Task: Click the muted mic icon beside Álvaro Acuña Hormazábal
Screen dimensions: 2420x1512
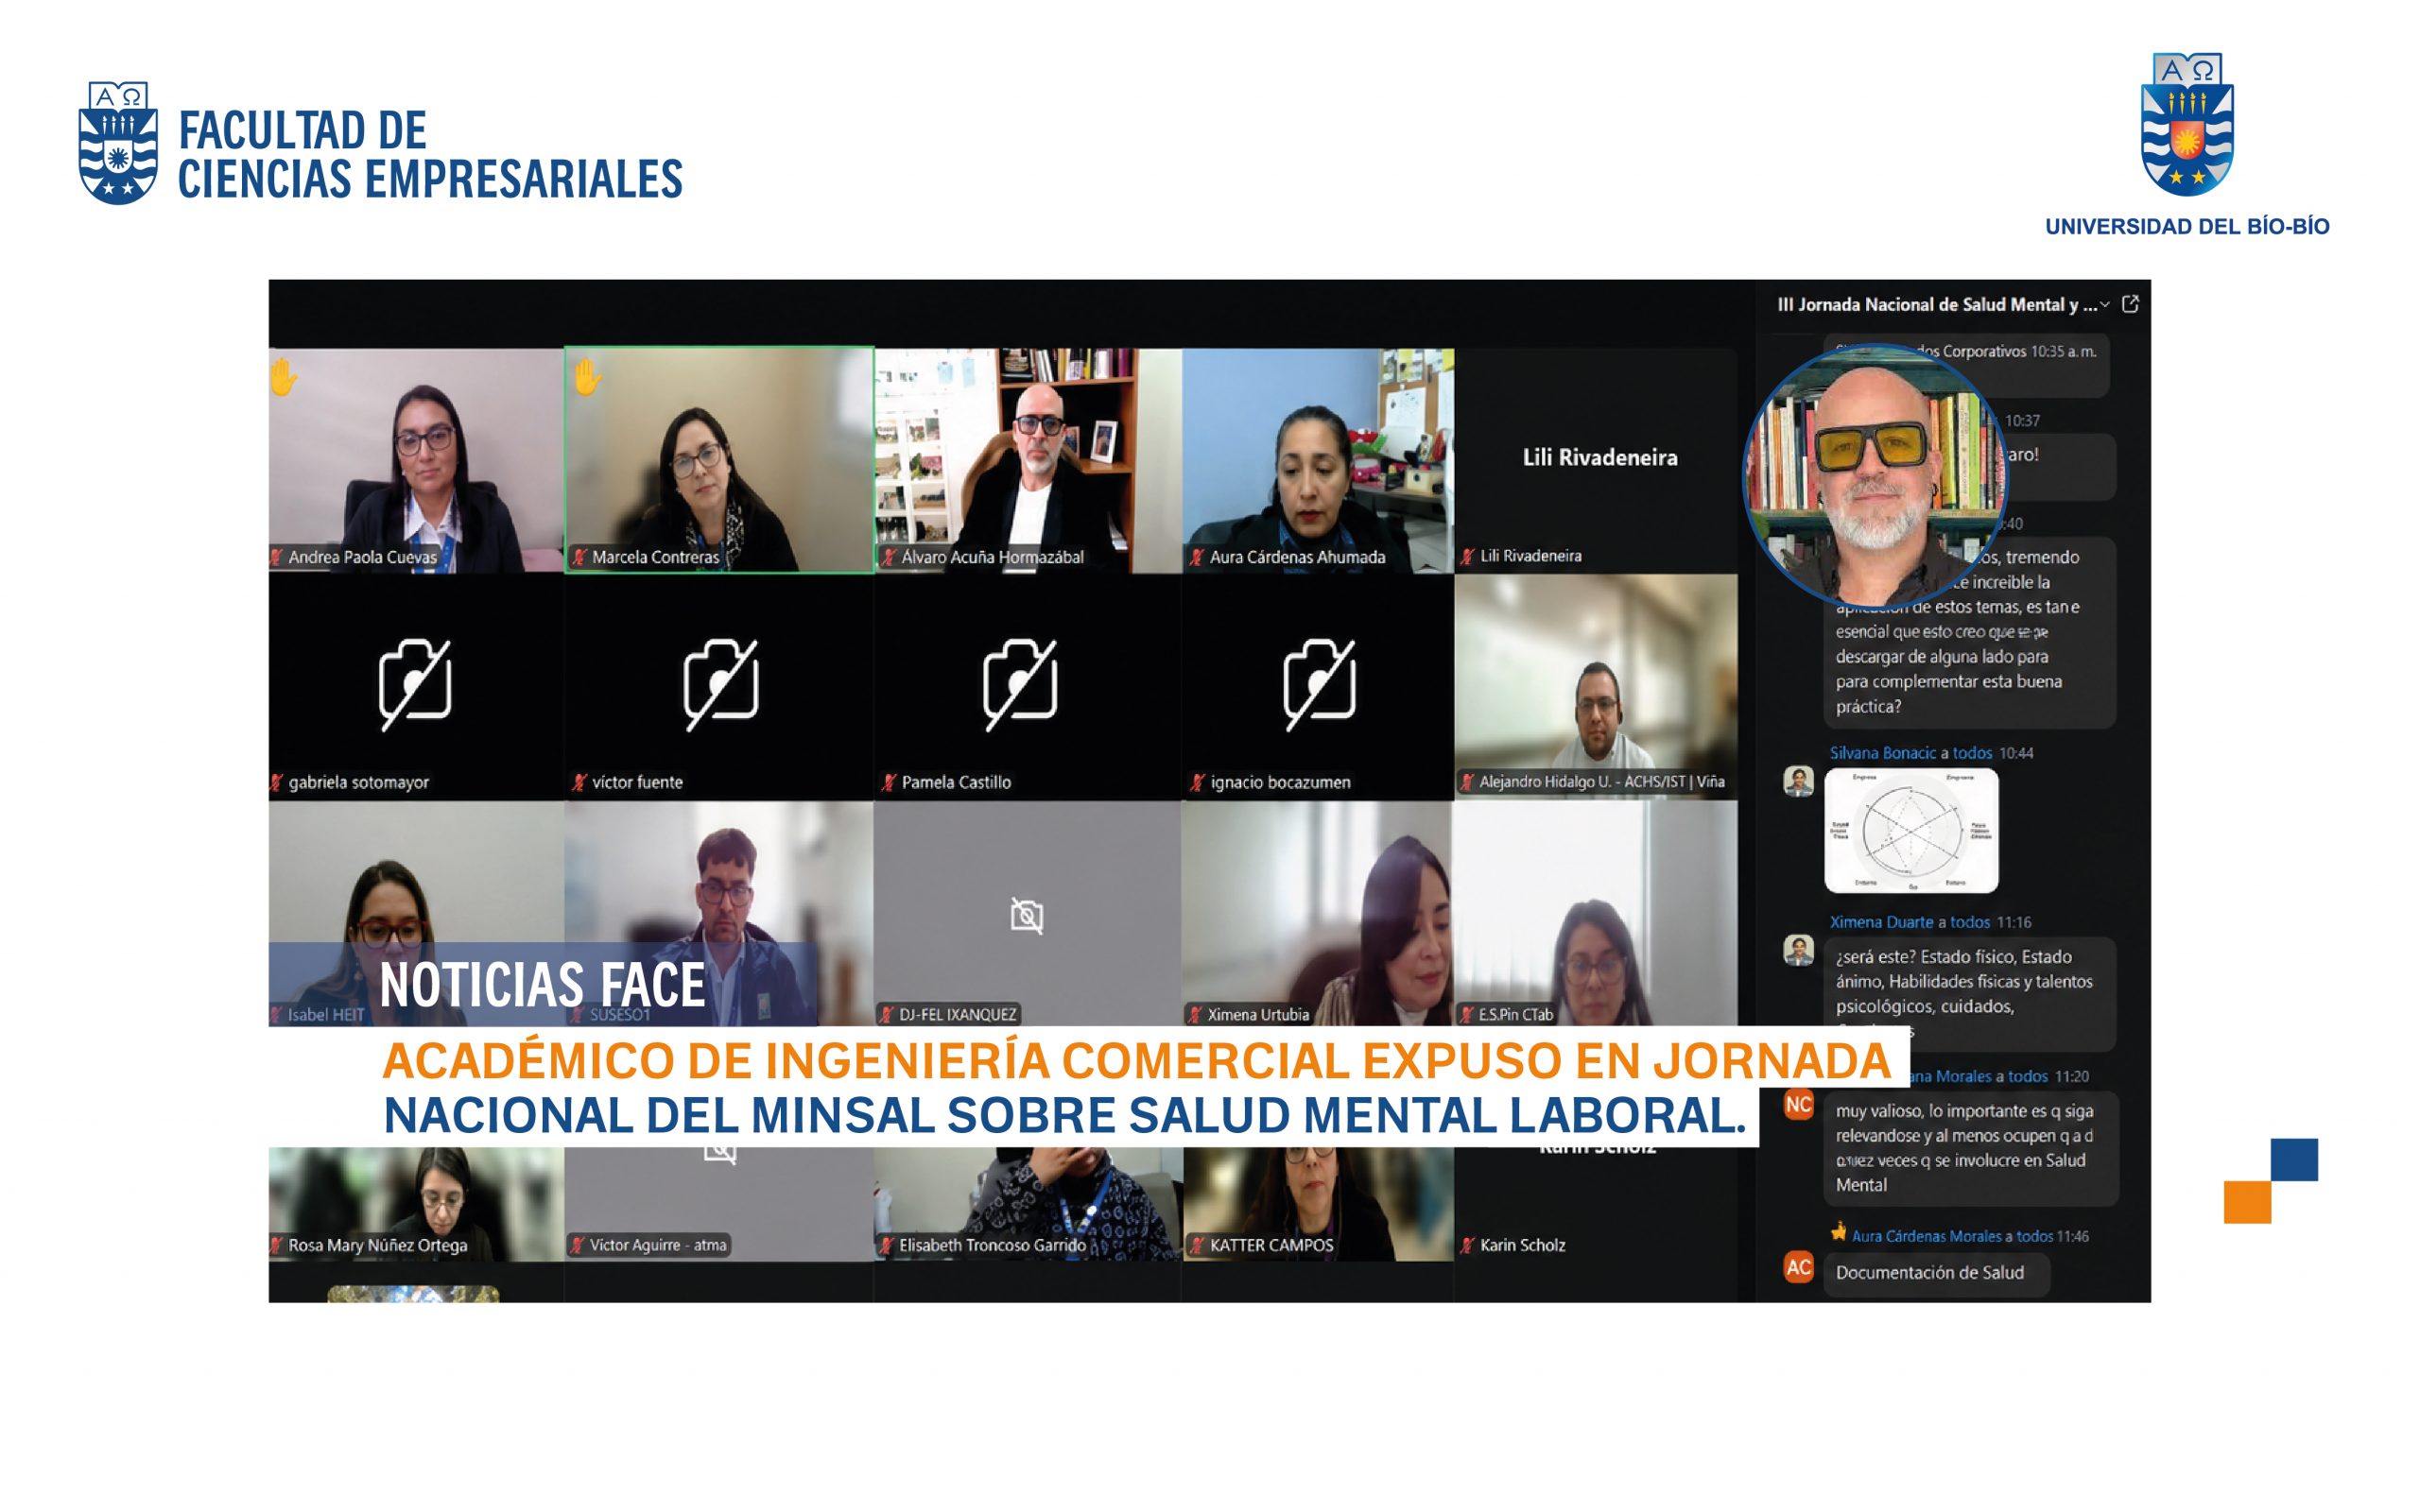Action: point(887,557)
